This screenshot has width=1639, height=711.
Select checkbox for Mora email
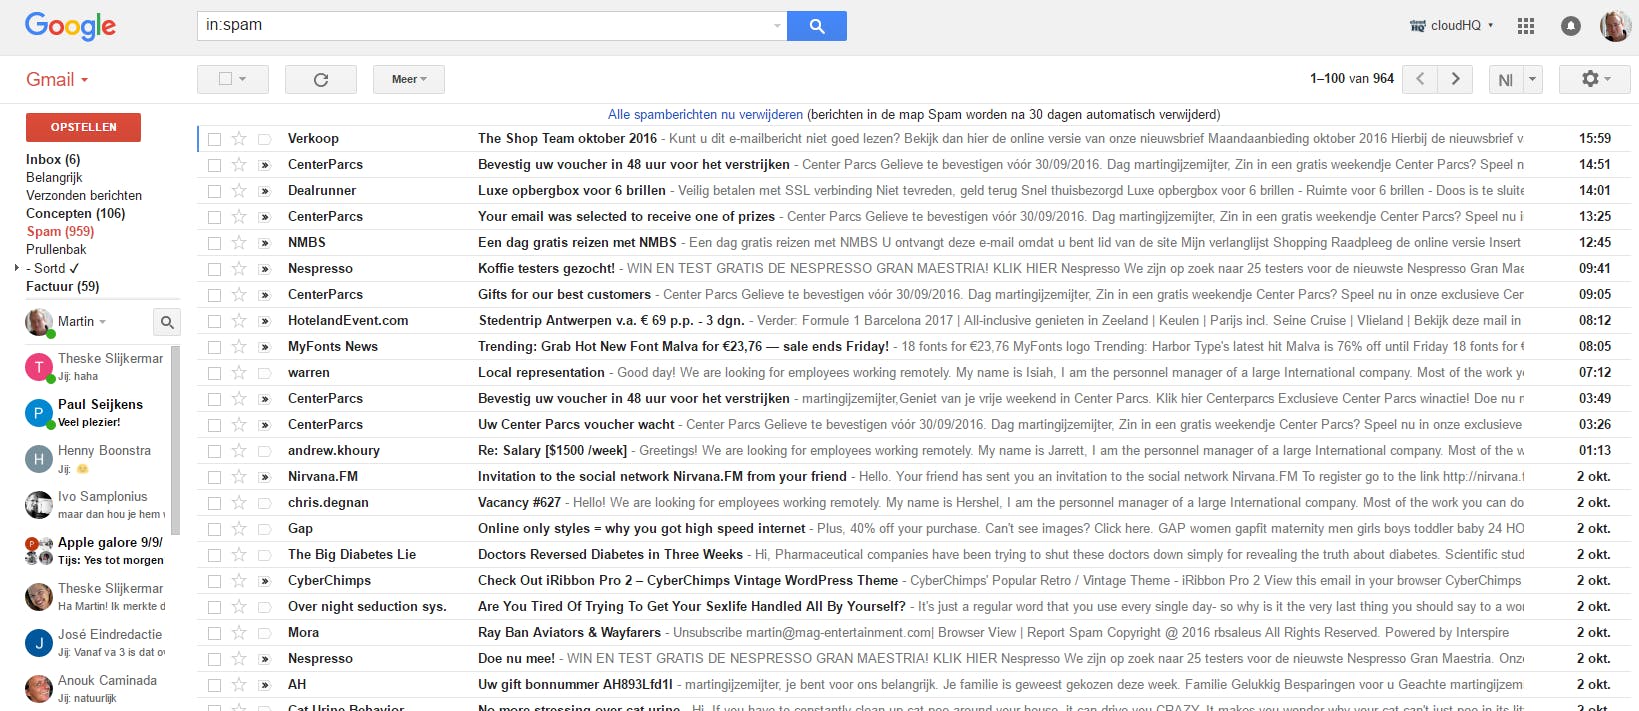coord(214,633)
